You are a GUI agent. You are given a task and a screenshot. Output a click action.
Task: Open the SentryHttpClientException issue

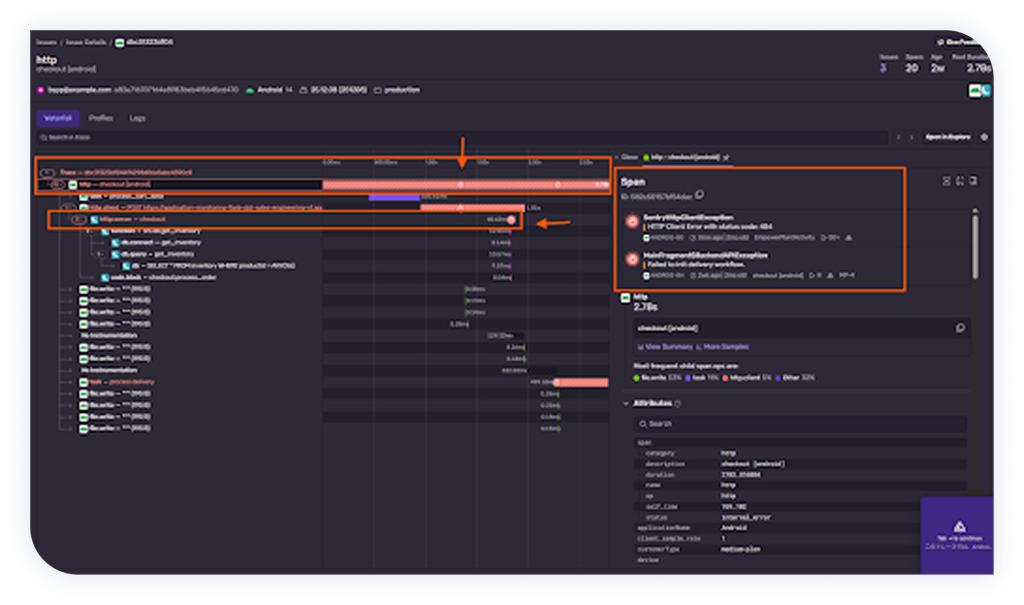[688, 217]
